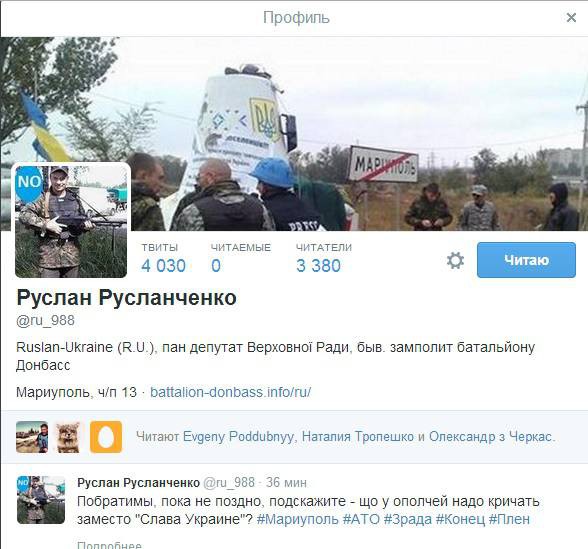Click the small tweet author avatar
Screen dimensions: 588x549
point(41,500)
